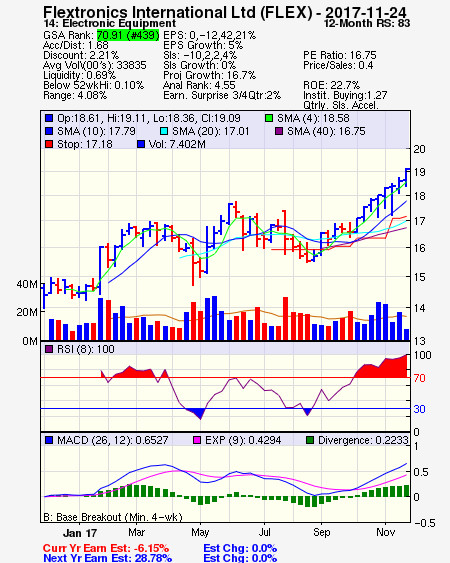Click the green Divergence legend swatch
This screenshot has width=450, height=563.
point(310,440)
